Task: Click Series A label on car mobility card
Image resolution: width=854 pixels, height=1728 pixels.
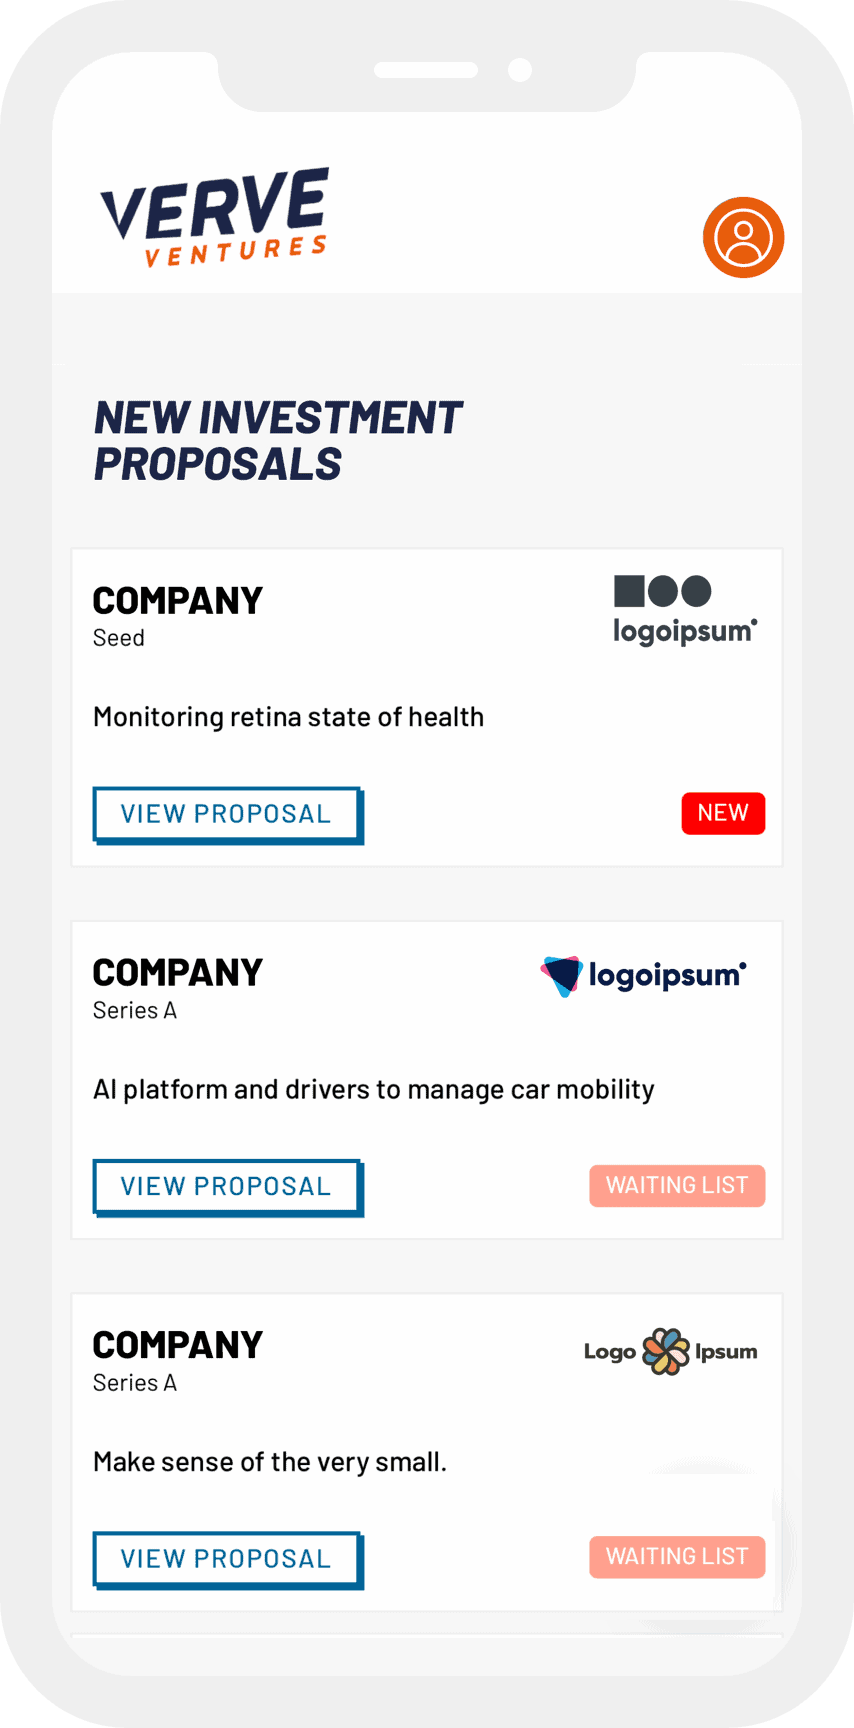Action: coord(135,1010)
